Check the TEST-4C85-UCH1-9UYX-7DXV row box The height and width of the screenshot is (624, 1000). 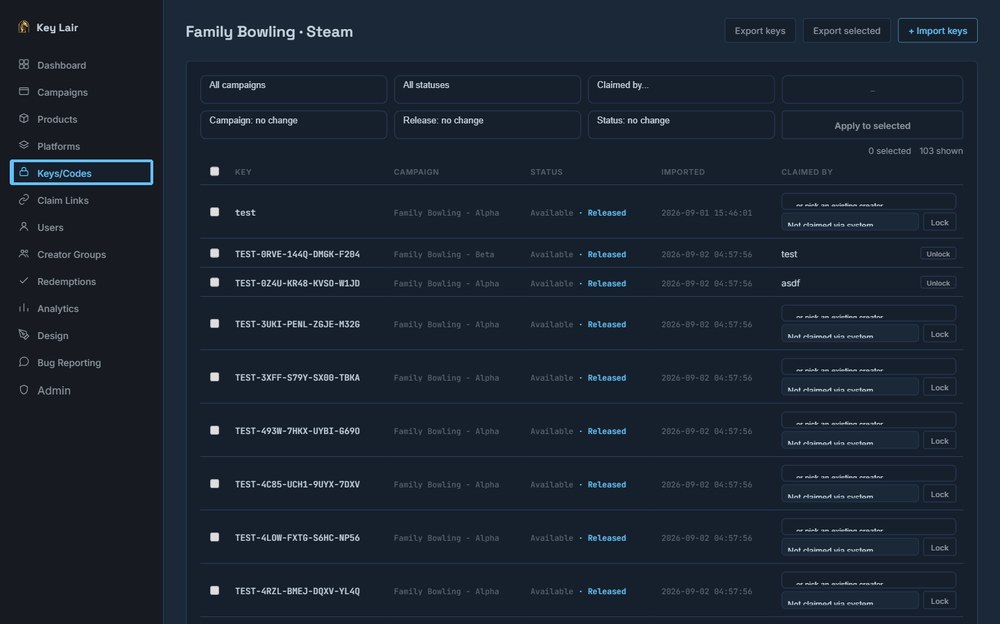(x=214, y=484)
